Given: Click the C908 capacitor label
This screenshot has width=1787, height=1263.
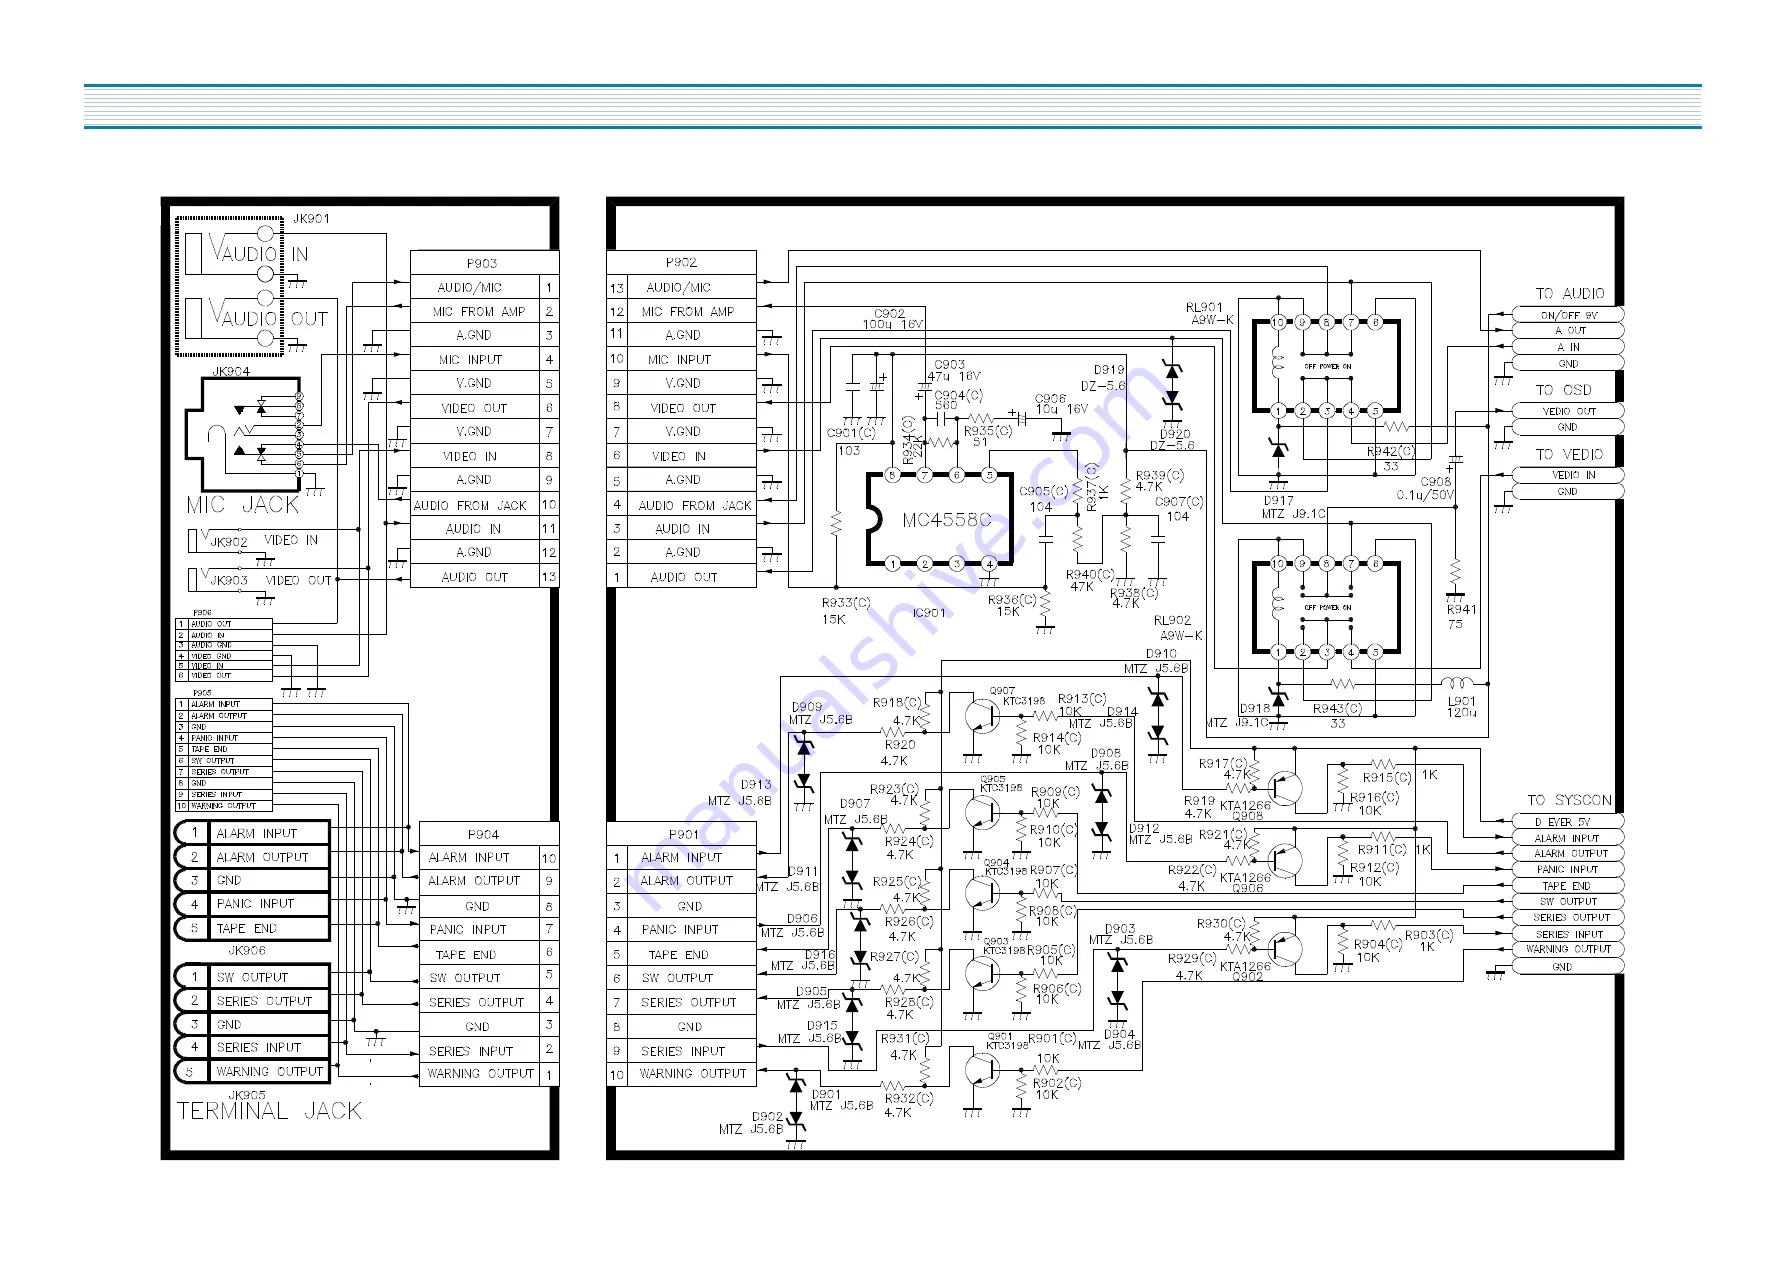Looking at the screenshot, I should coord(1436,481).
